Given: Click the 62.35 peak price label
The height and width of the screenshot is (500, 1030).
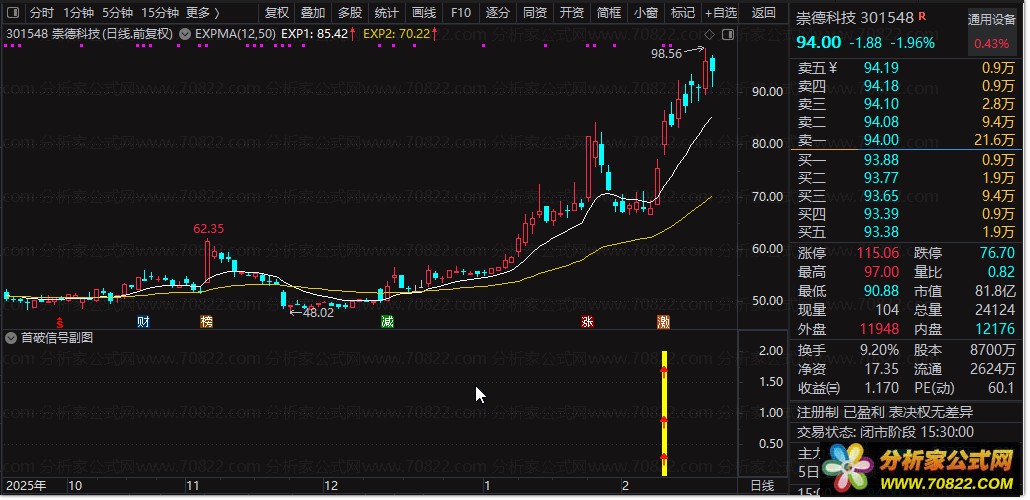Looking at the screenshot, I should point(208,229).
